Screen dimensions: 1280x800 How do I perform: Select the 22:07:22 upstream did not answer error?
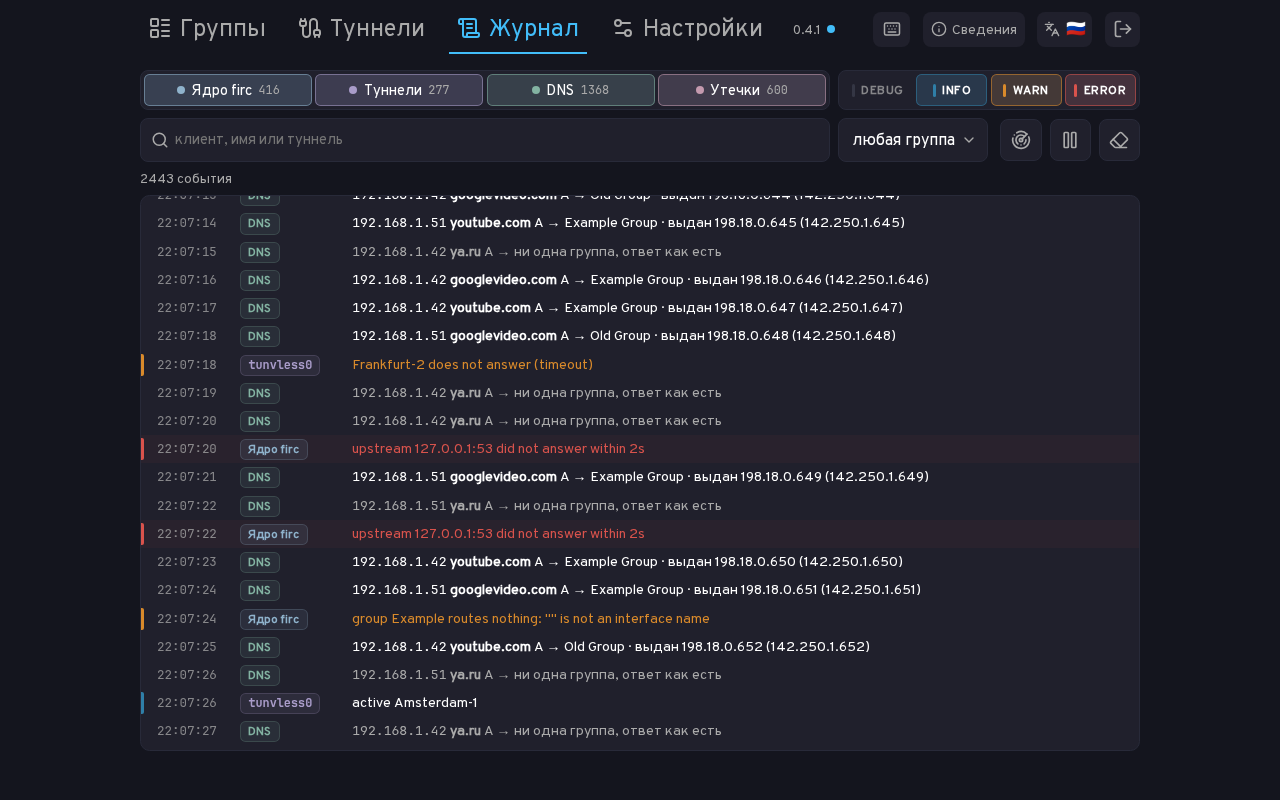[x=640, y=534]
